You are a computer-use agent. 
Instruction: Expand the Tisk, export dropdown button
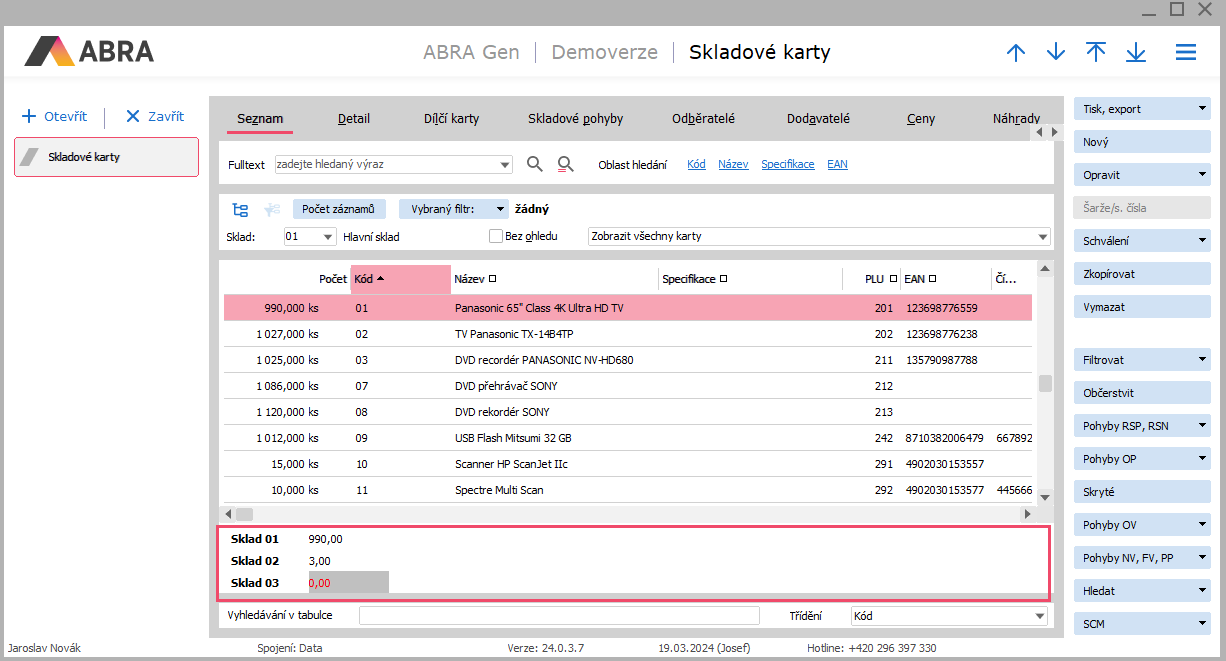[x=1203, y=109]
